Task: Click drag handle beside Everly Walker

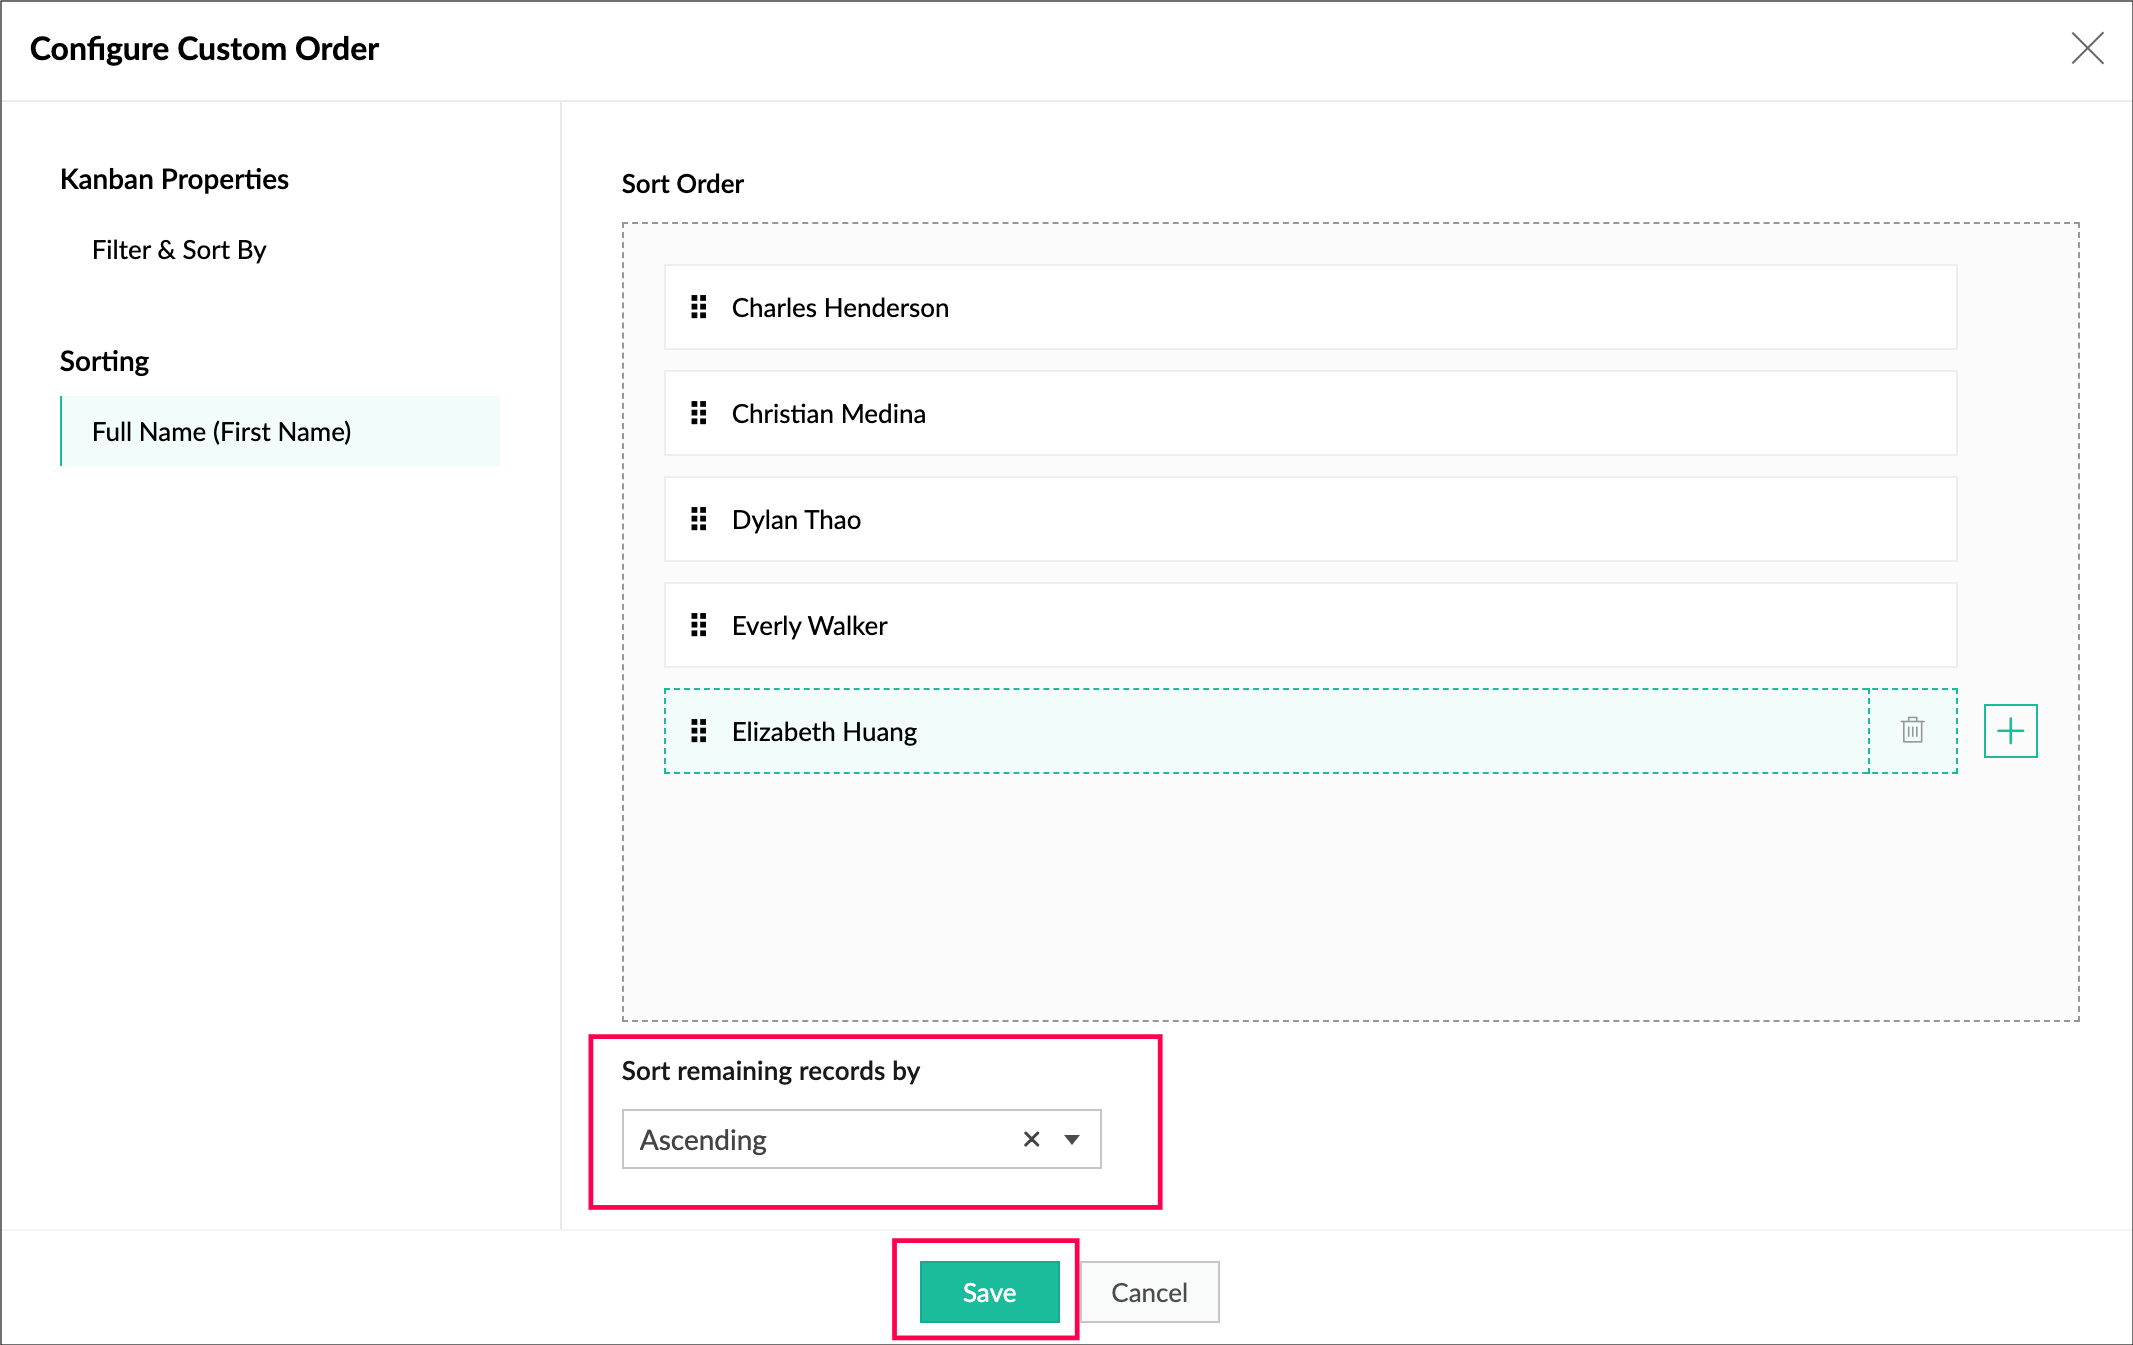Action: 699,625
